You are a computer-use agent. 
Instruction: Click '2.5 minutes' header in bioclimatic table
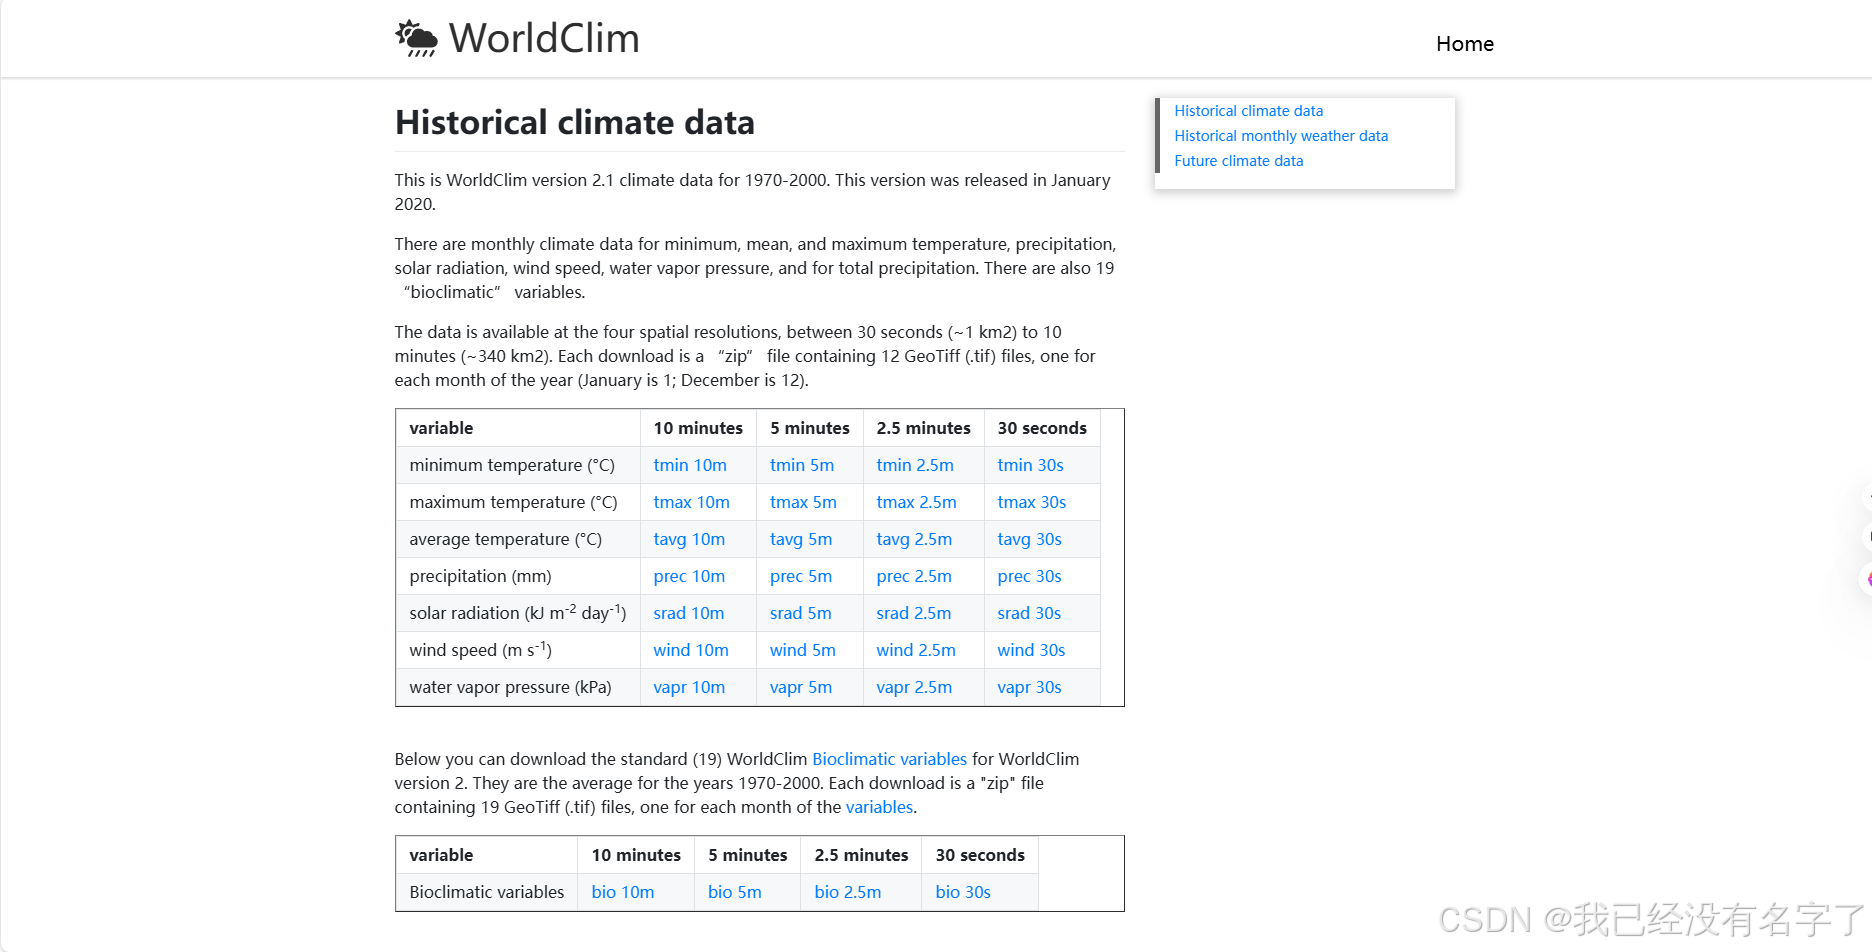(x=861, y=855)
